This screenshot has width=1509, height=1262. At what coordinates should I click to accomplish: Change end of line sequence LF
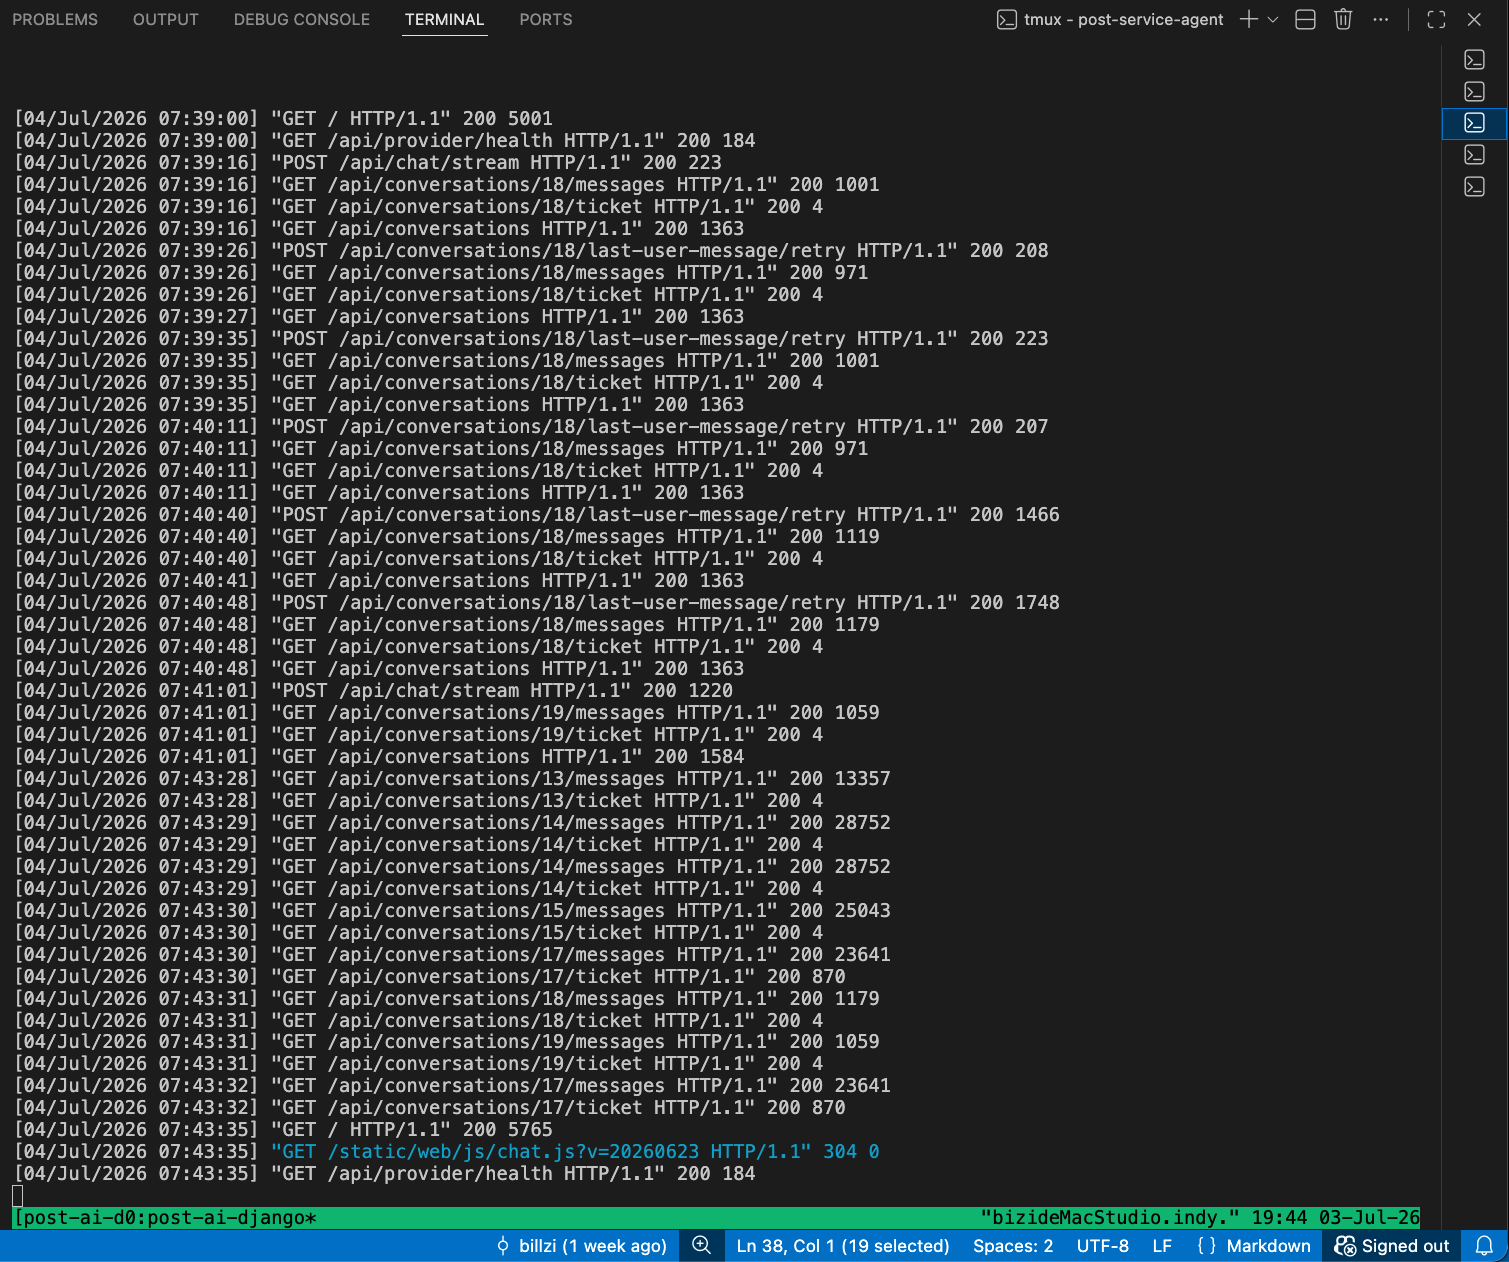(1162, 1246)
